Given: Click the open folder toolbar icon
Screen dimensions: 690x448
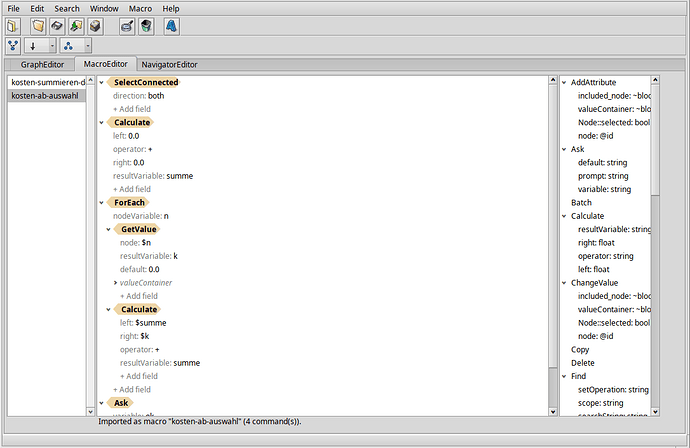Looking at the screenshot, I should [x=38, y=26].
